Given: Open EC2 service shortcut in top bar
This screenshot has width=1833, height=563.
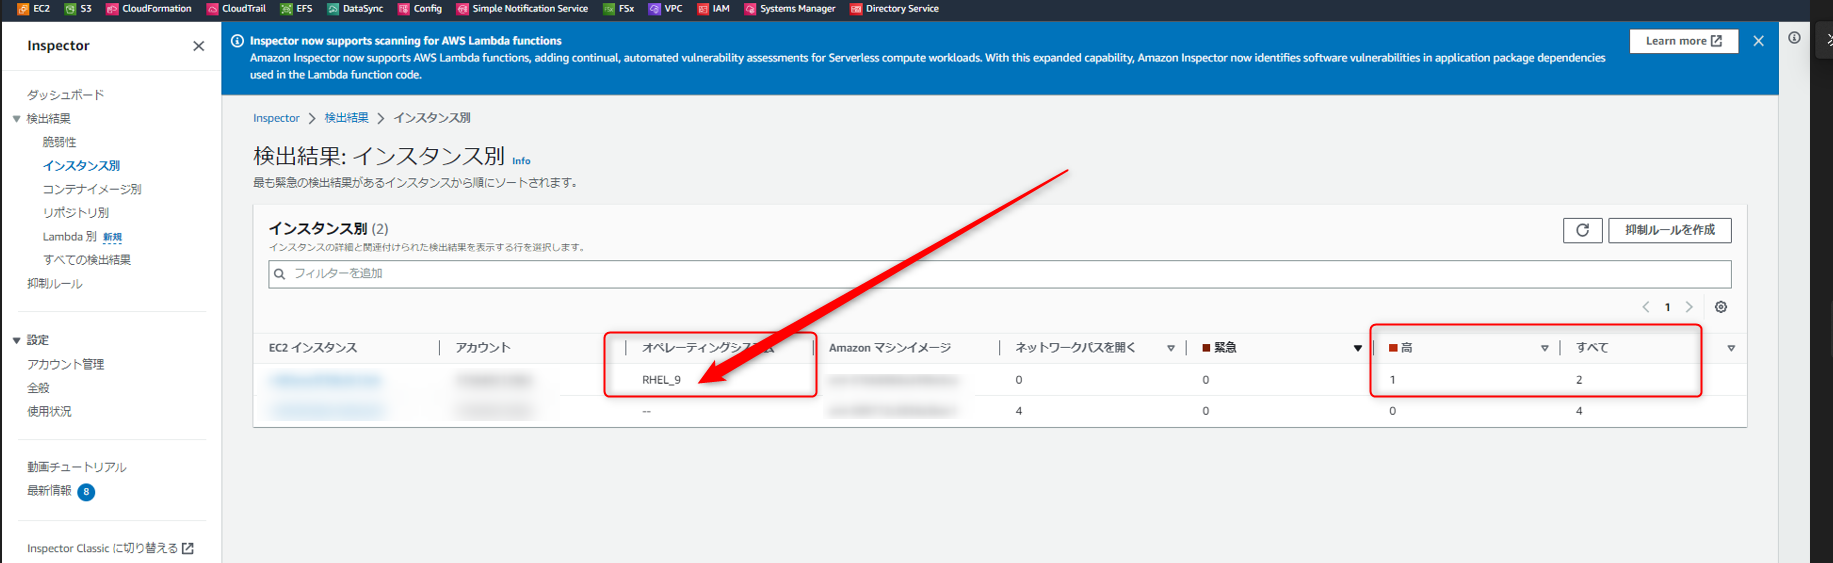Looking at the screenshot, I should click(x=33, y=9).
